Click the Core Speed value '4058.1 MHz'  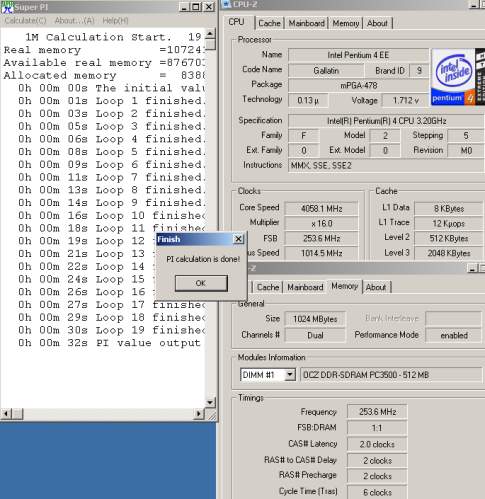pos(322,209)
